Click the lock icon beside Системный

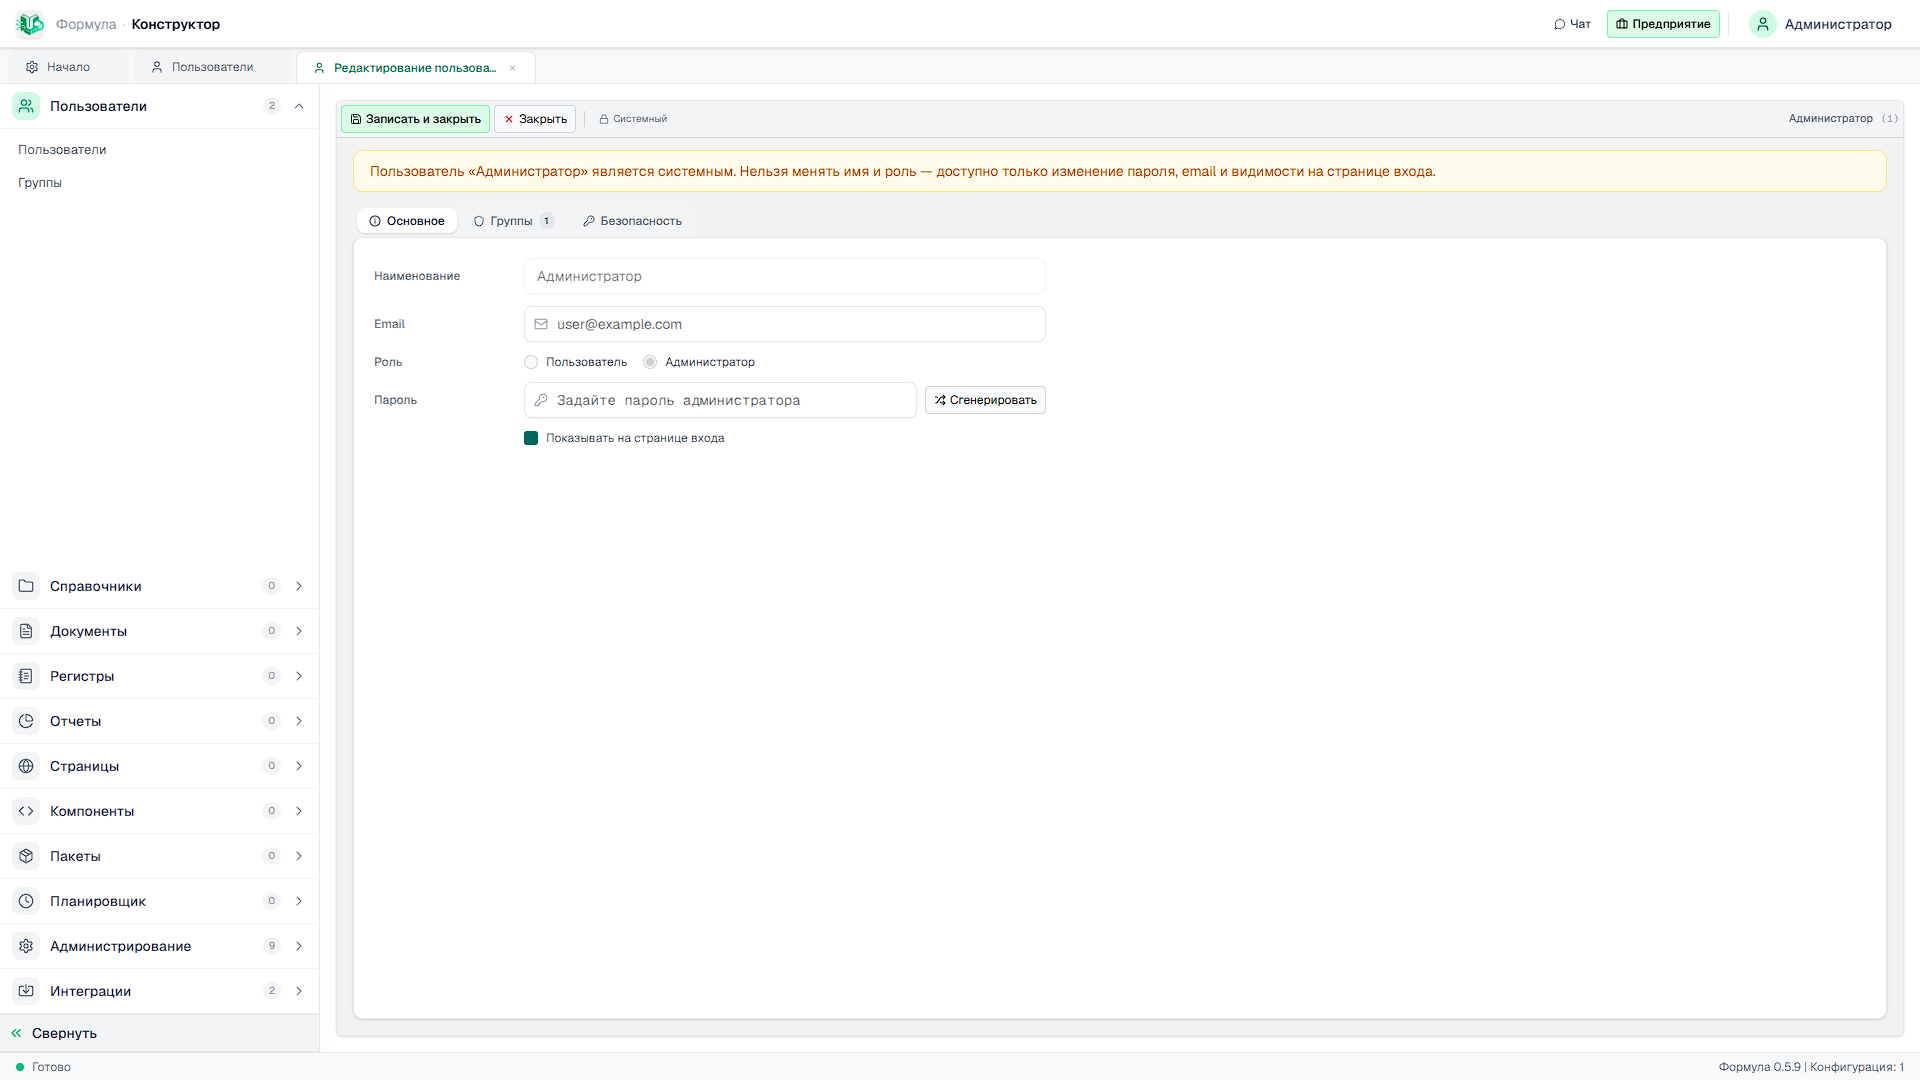(604, 119)
